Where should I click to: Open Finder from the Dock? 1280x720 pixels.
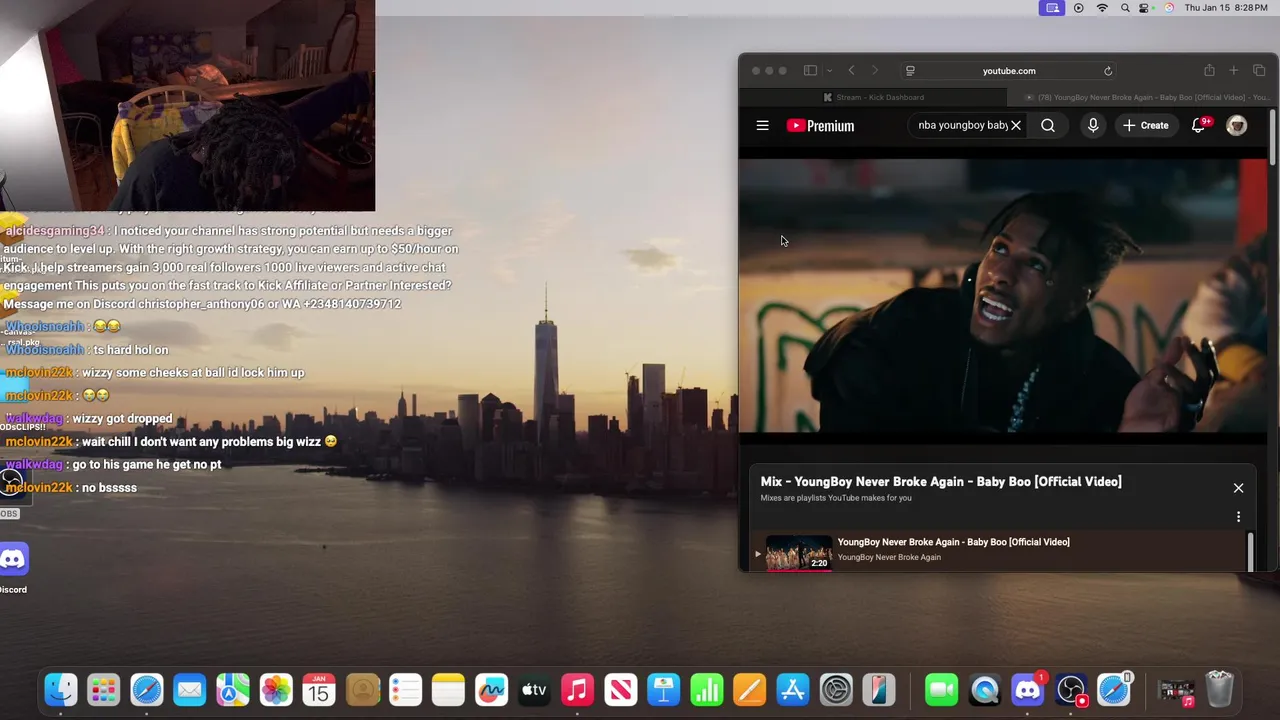click(x=61, y=690)
